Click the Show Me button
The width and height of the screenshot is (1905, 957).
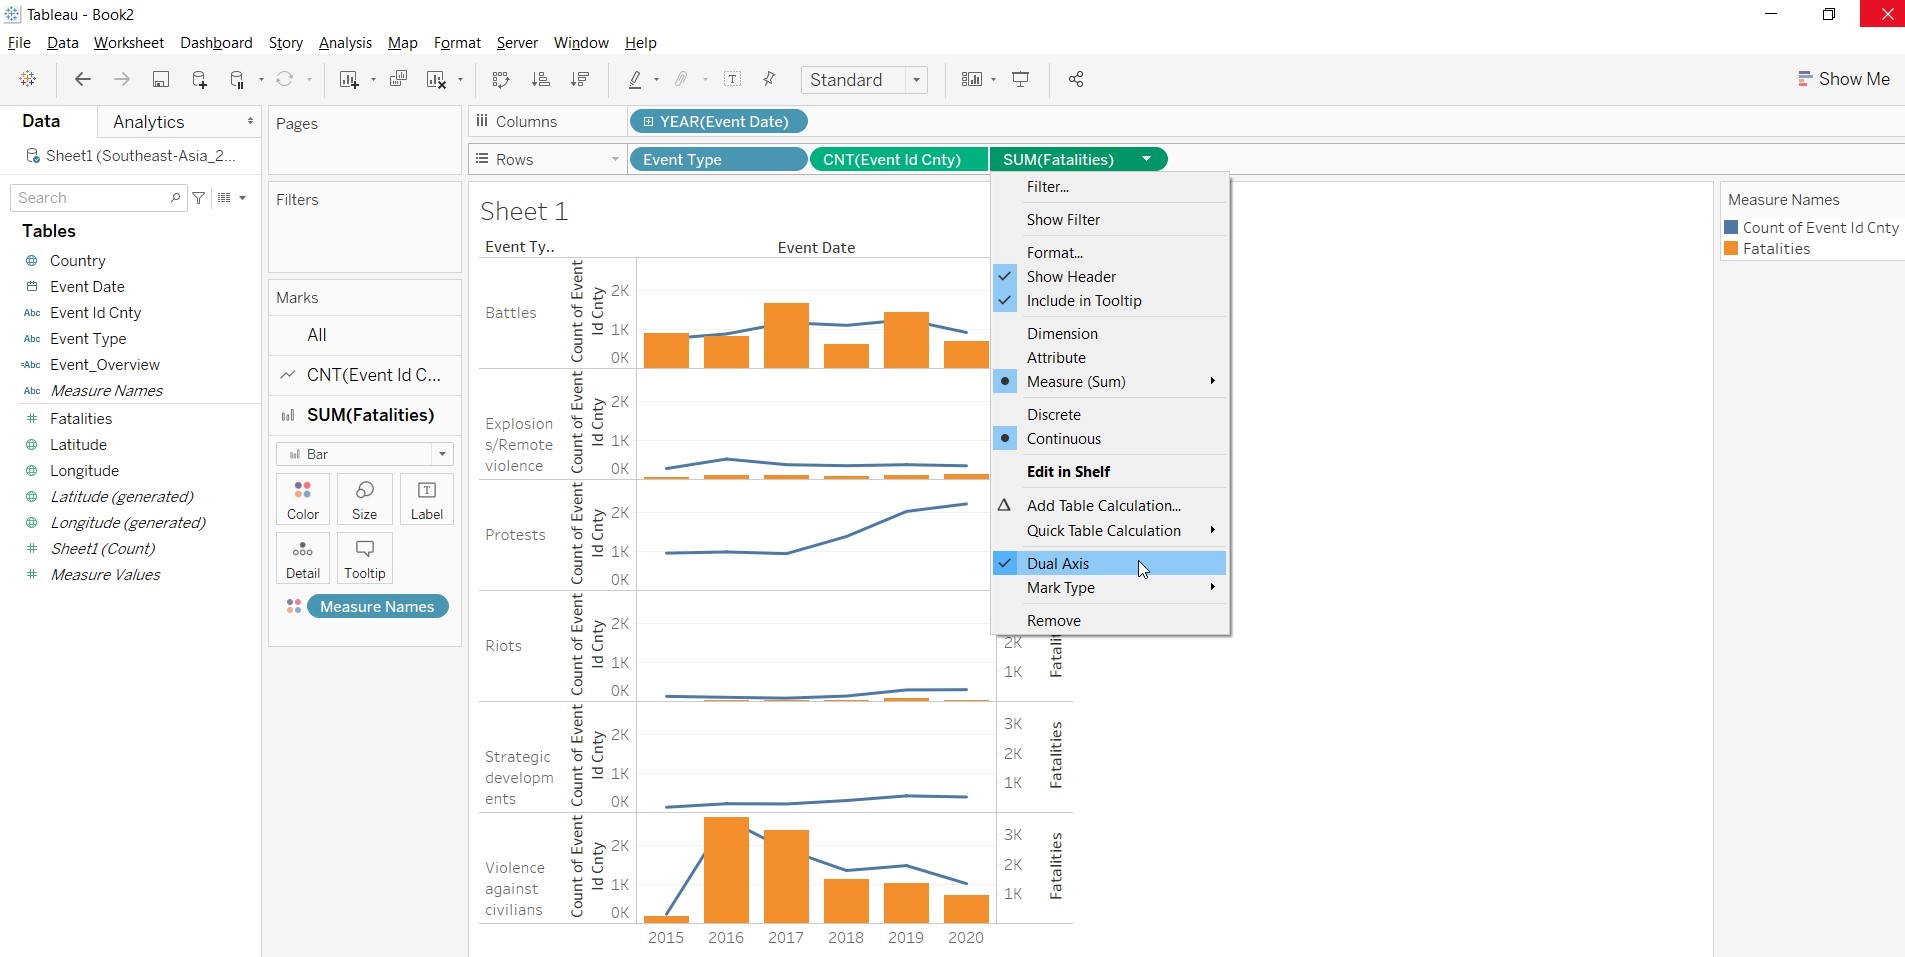(x=1843, y=79)
